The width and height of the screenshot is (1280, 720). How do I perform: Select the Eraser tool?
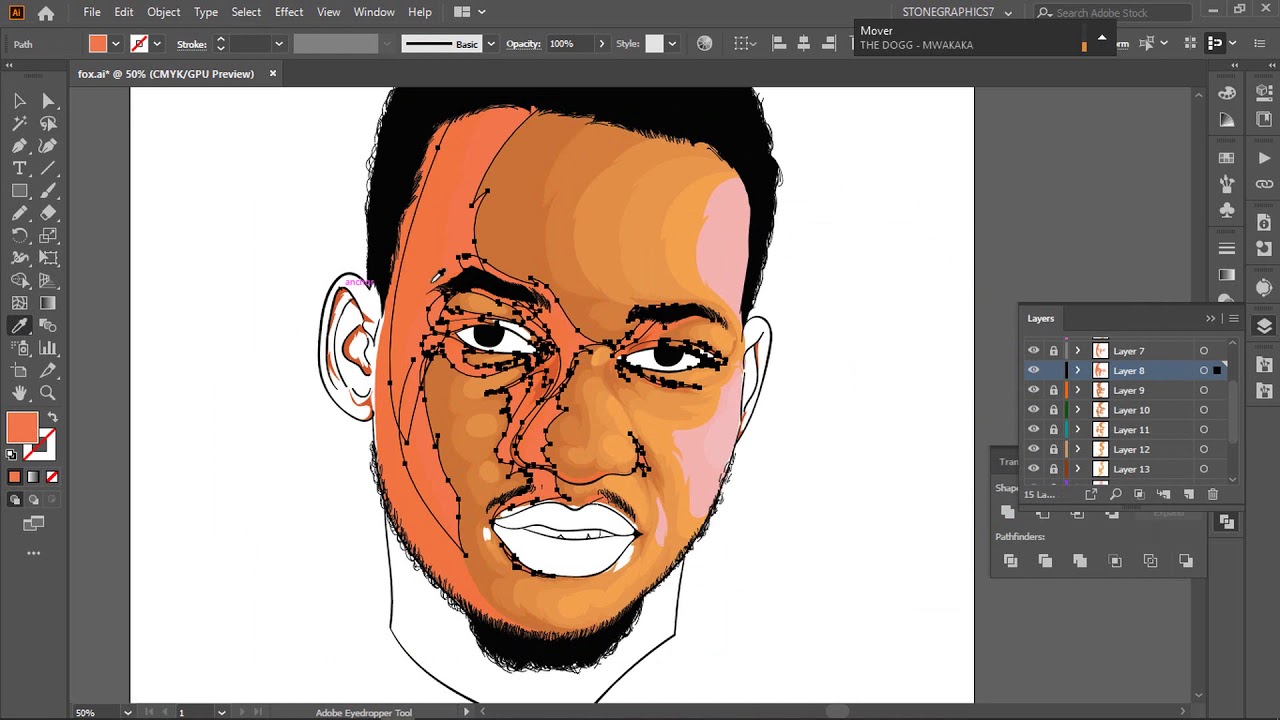[48, 213]
